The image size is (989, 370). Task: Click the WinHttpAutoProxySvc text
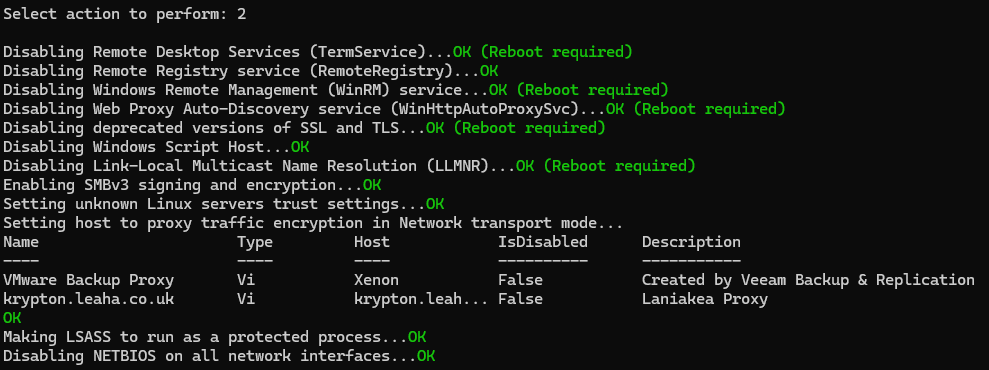point(484,108)
